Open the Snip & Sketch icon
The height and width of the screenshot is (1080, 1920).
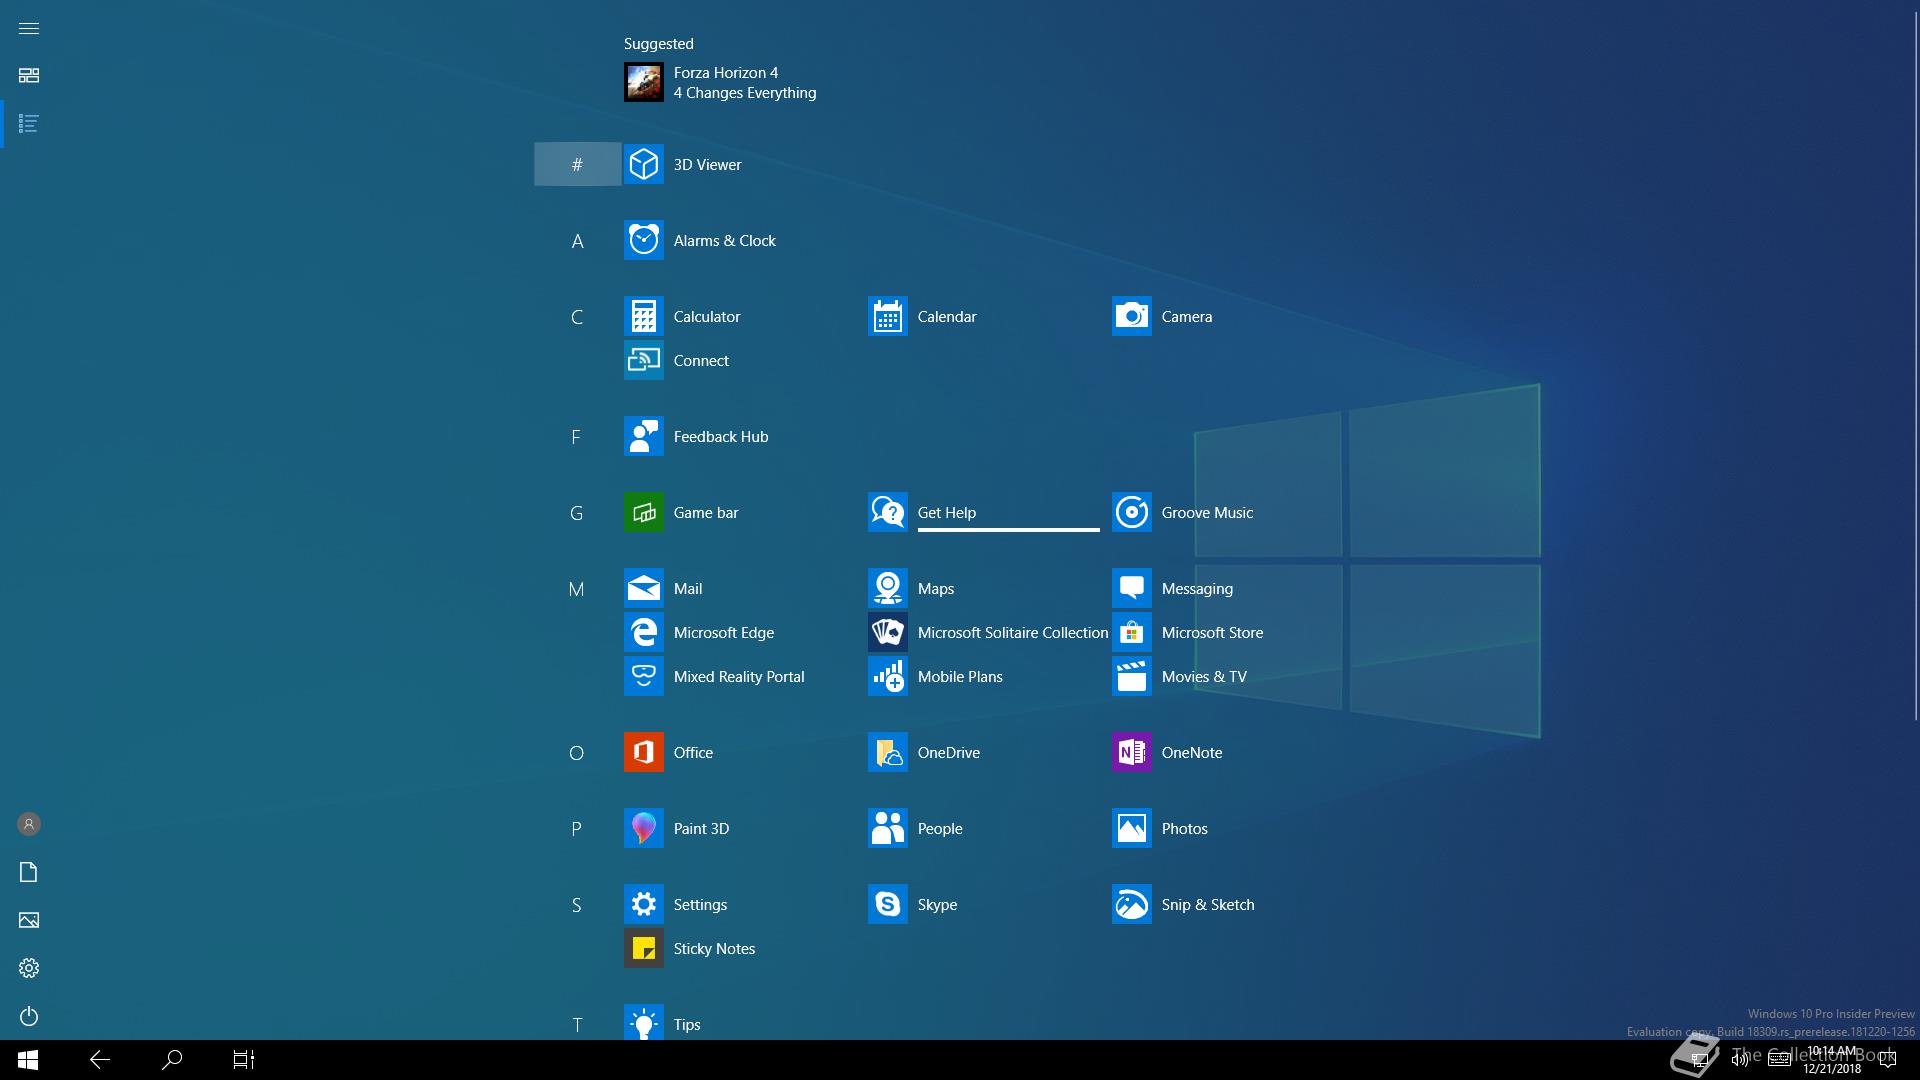pos(1131,904)
